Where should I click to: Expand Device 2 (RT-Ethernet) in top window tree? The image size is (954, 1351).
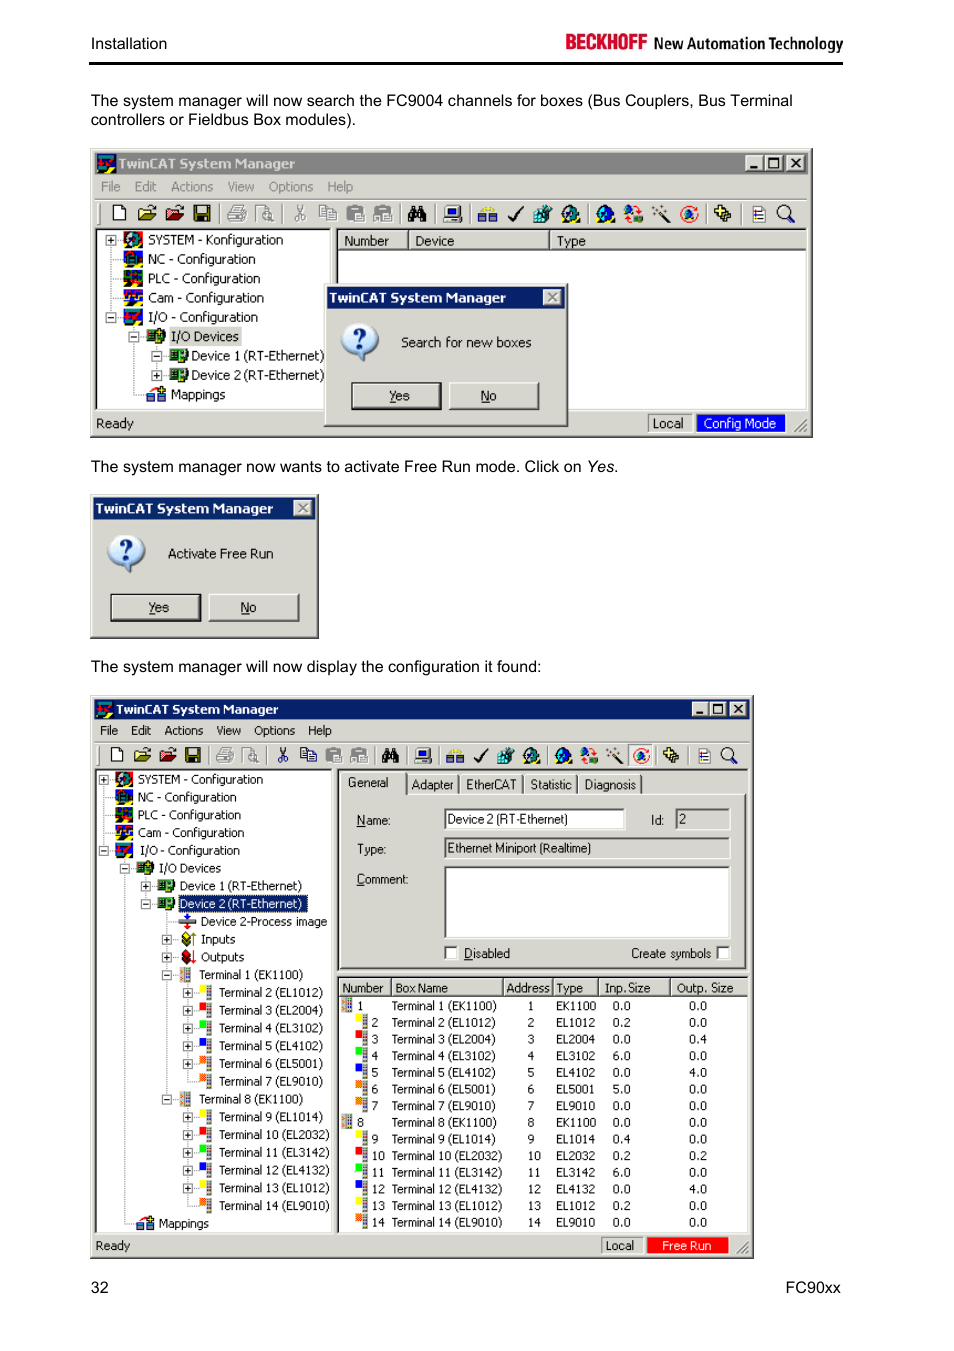click(x=157, y=376)
